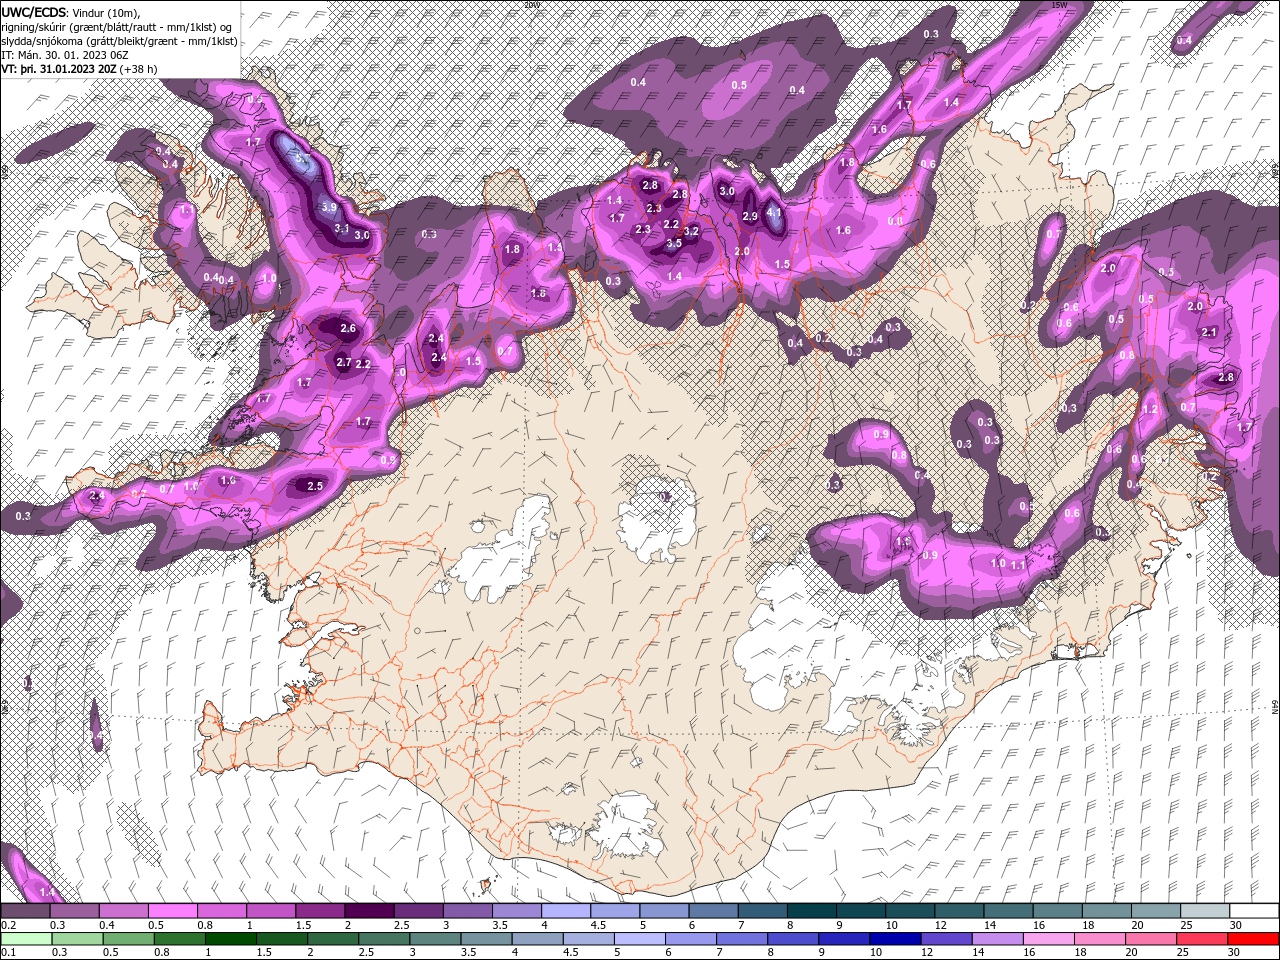Screen dimensions: 1280x960
Task: Pick violet swatch between 12 and 14, bottom row
Action: click(945, 939)
